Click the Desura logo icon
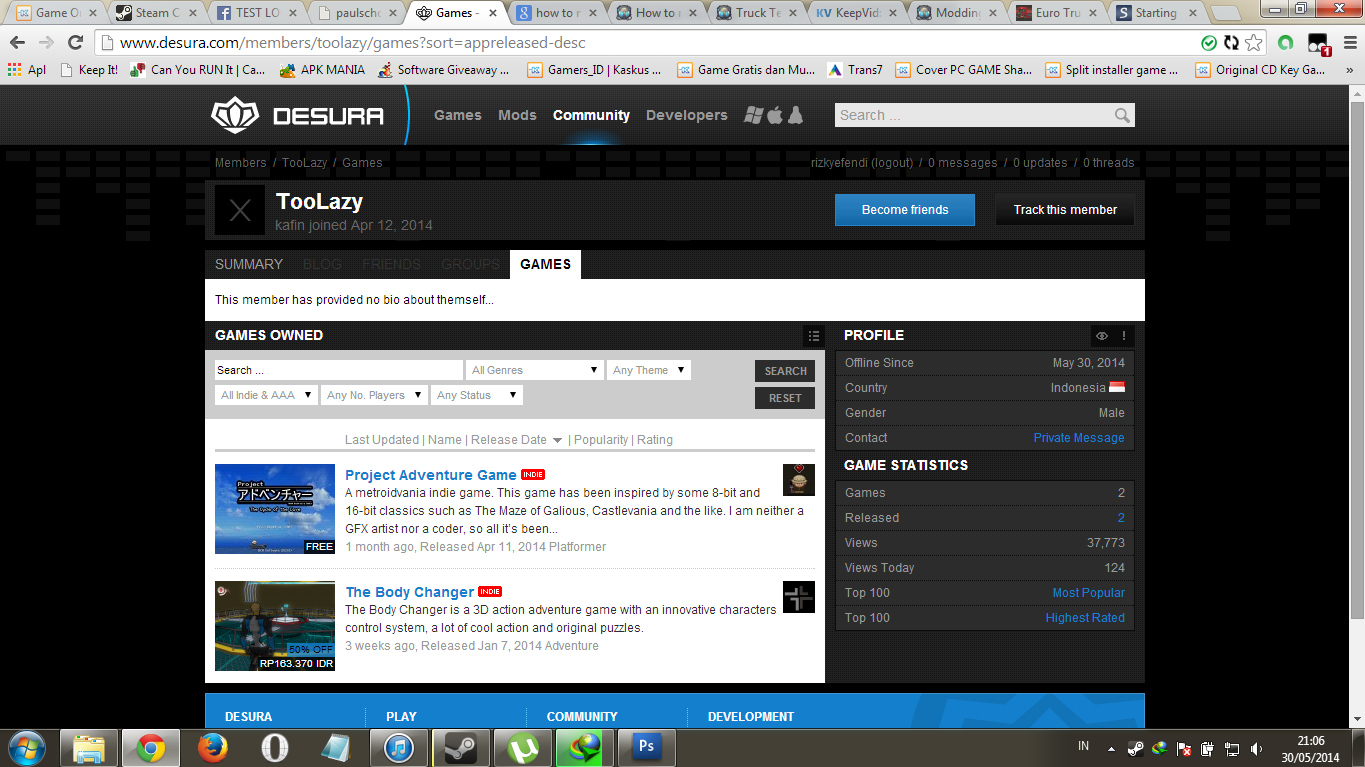This screenshot has width=1365, height=767. [x=235, y=115]
